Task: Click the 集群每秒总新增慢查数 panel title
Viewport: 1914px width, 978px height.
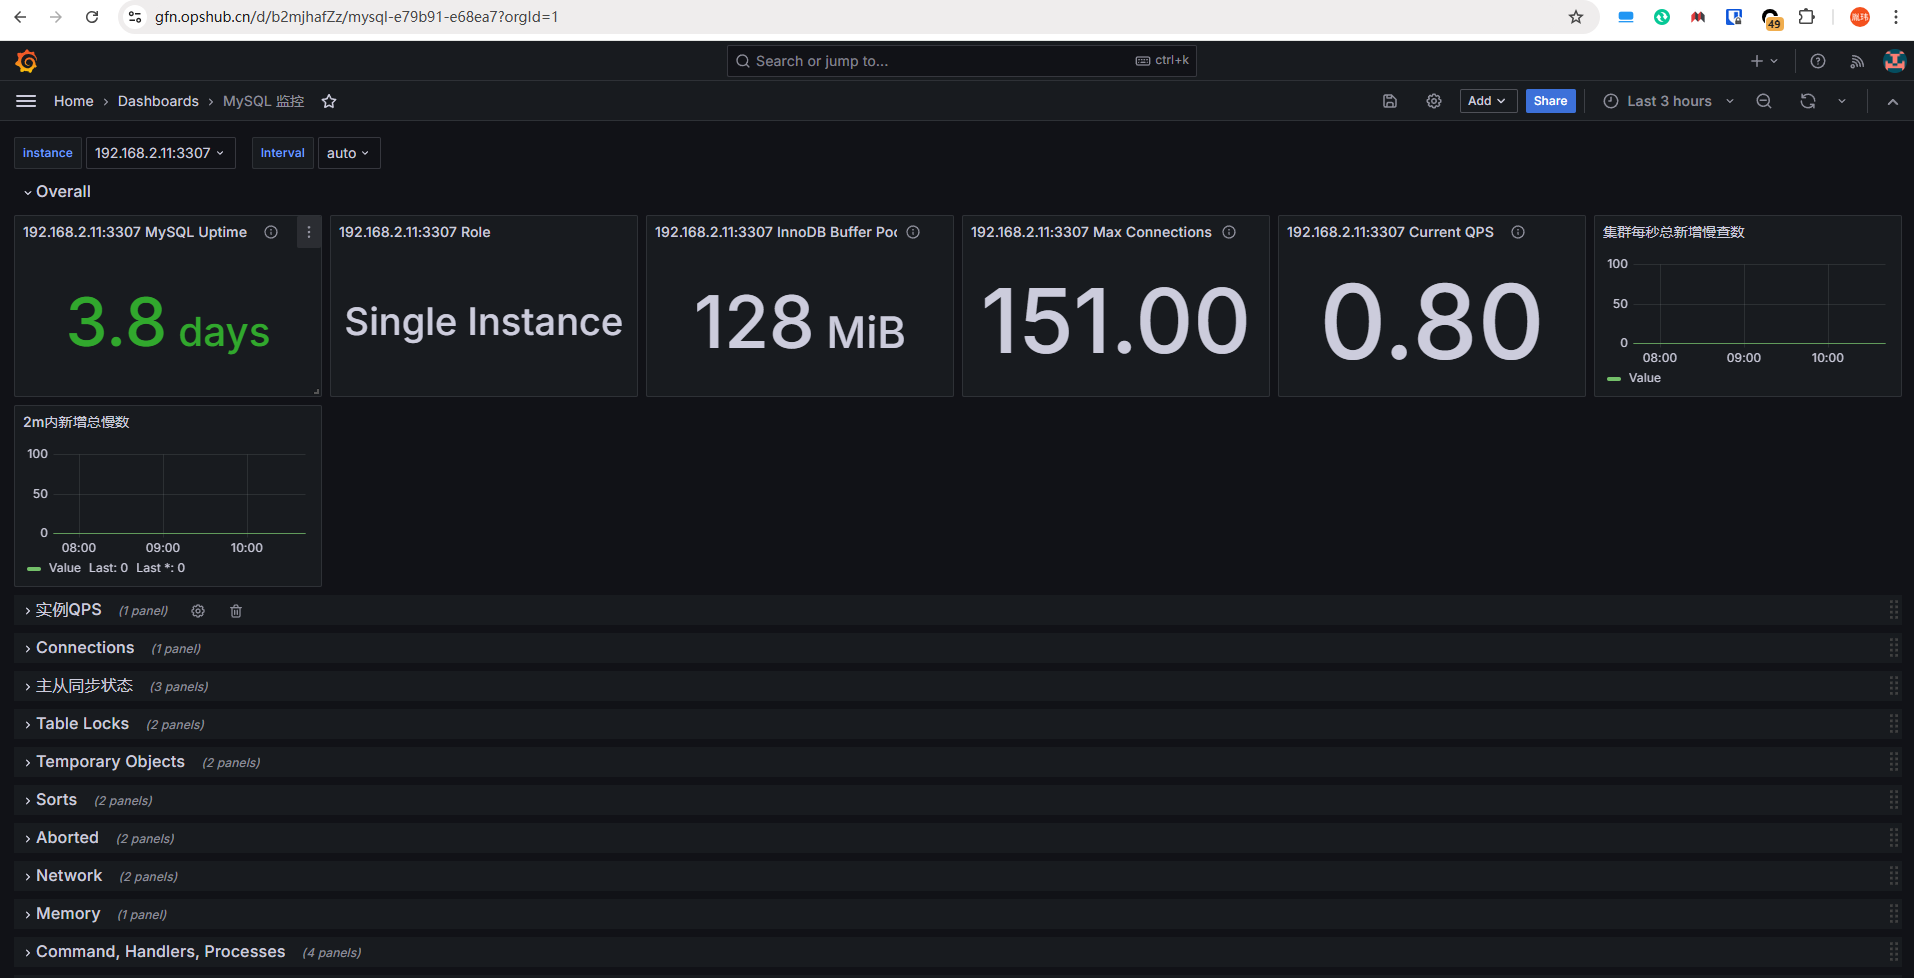Action: click(x=1673, y=232)
